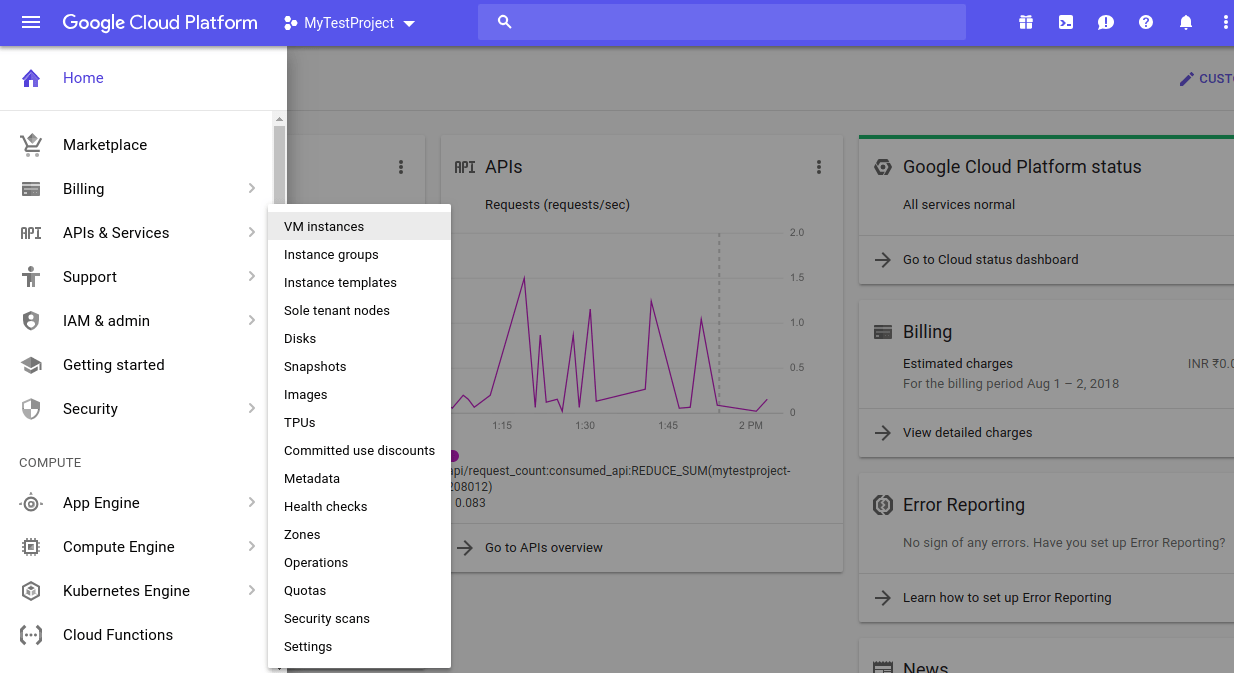Open Security scans submenu entry

point(359,619)
